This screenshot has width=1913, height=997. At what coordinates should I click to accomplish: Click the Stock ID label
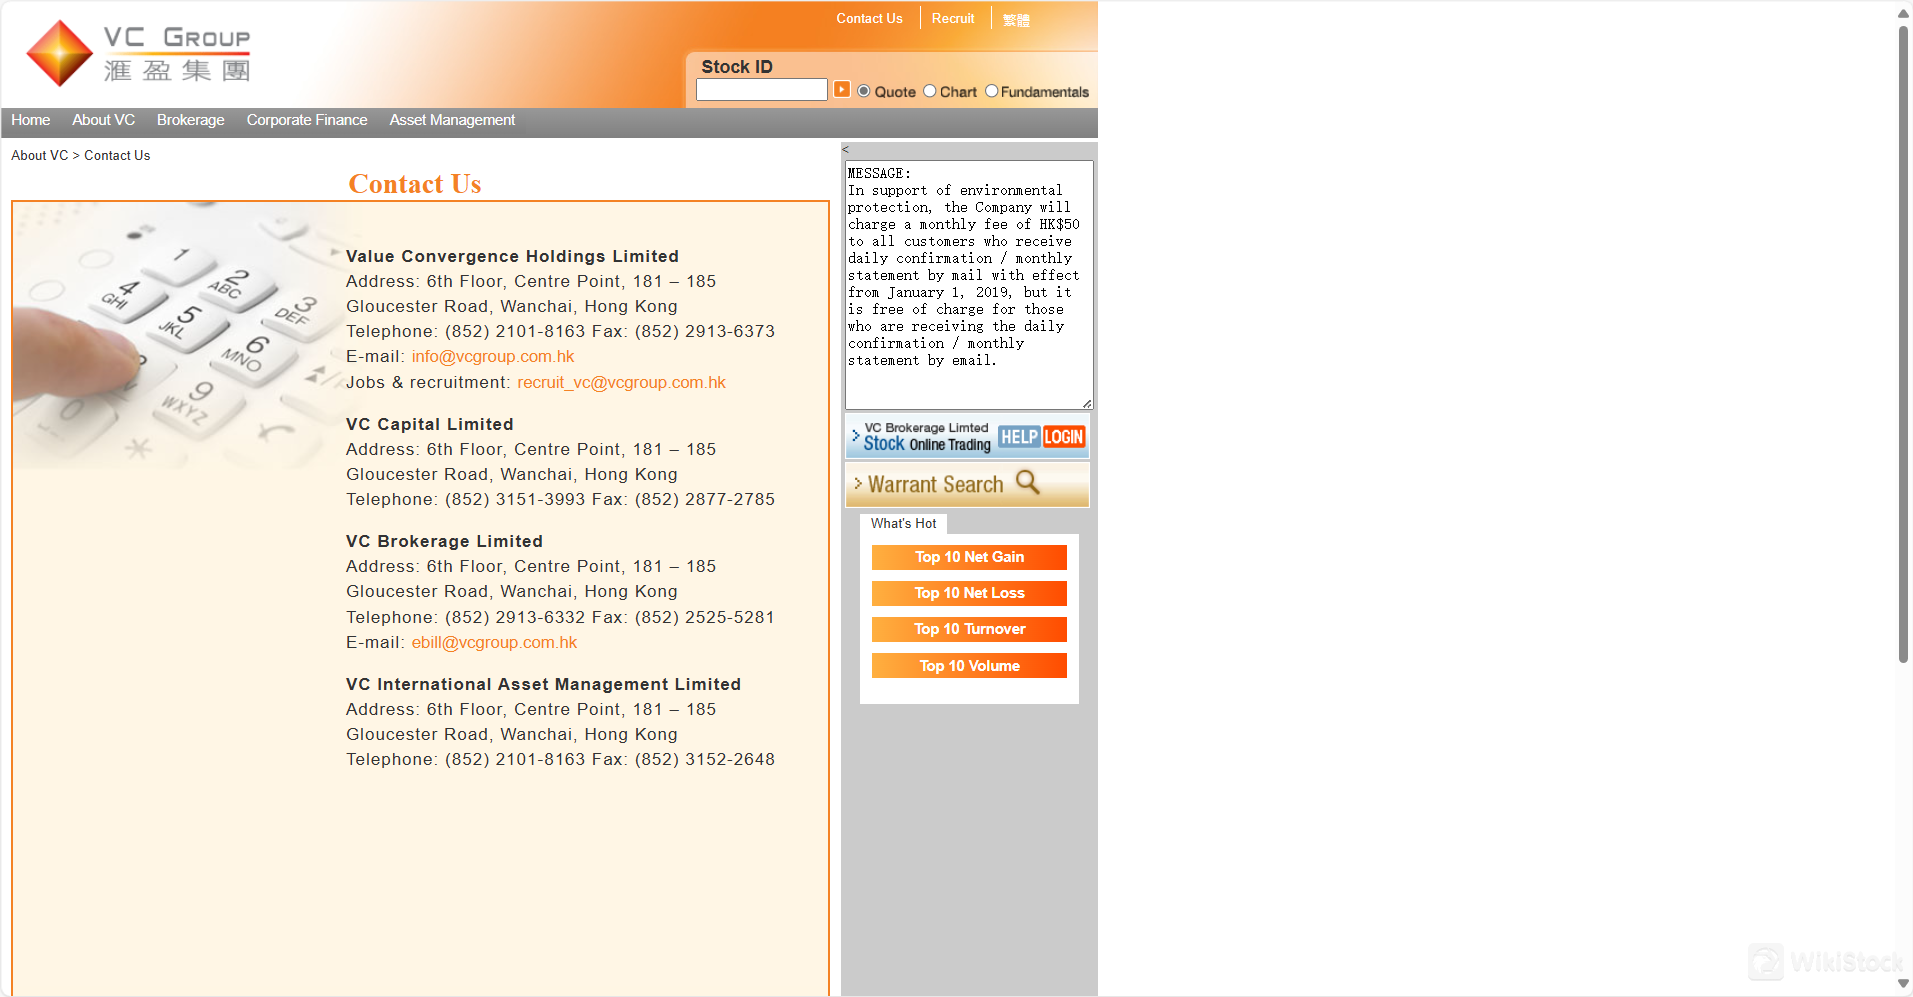(737, 66)
